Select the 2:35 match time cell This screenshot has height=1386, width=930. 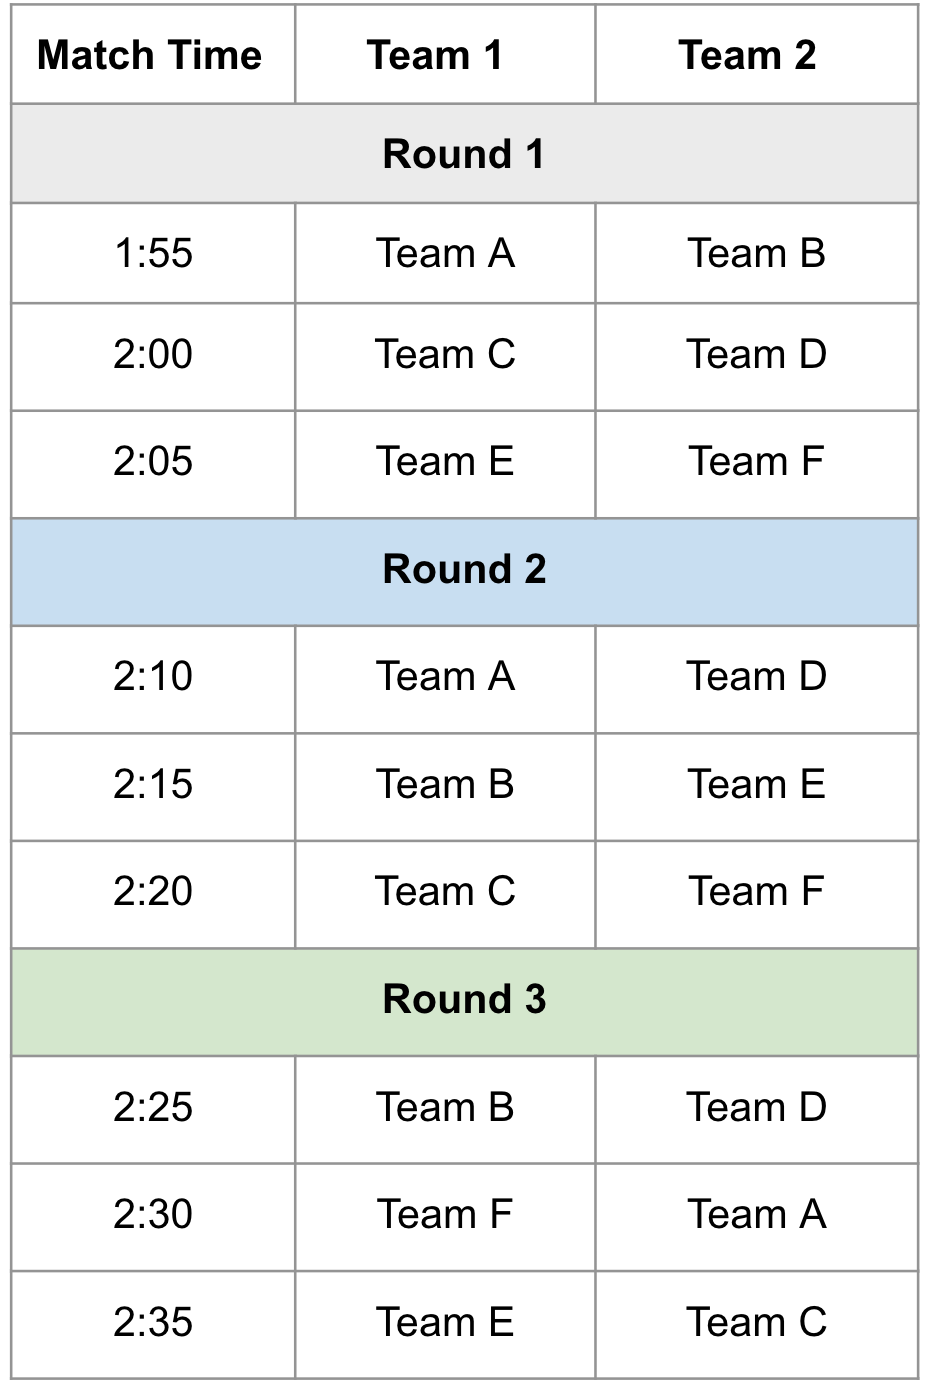pyautogui.click(x=153, y=1323)
